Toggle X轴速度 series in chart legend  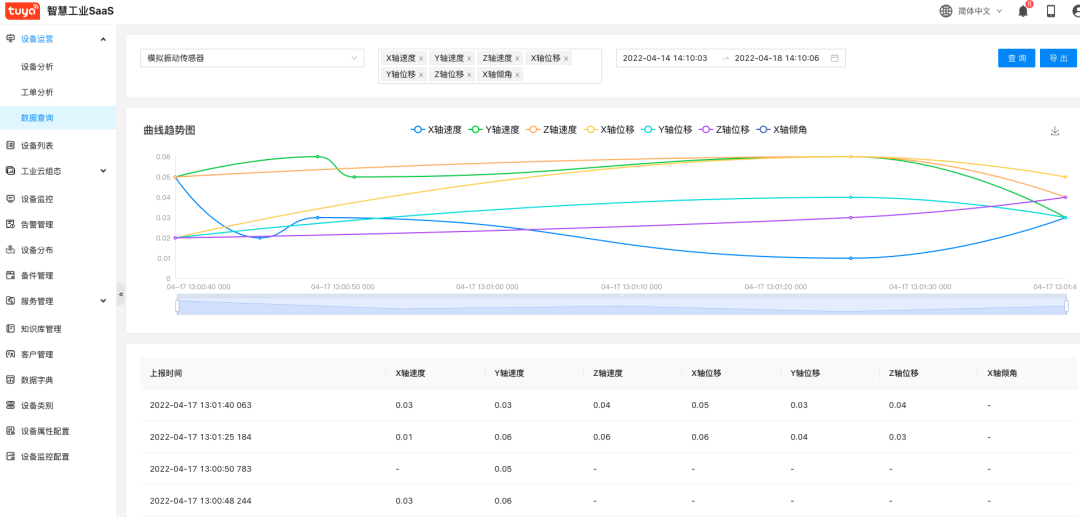(437, 130)
